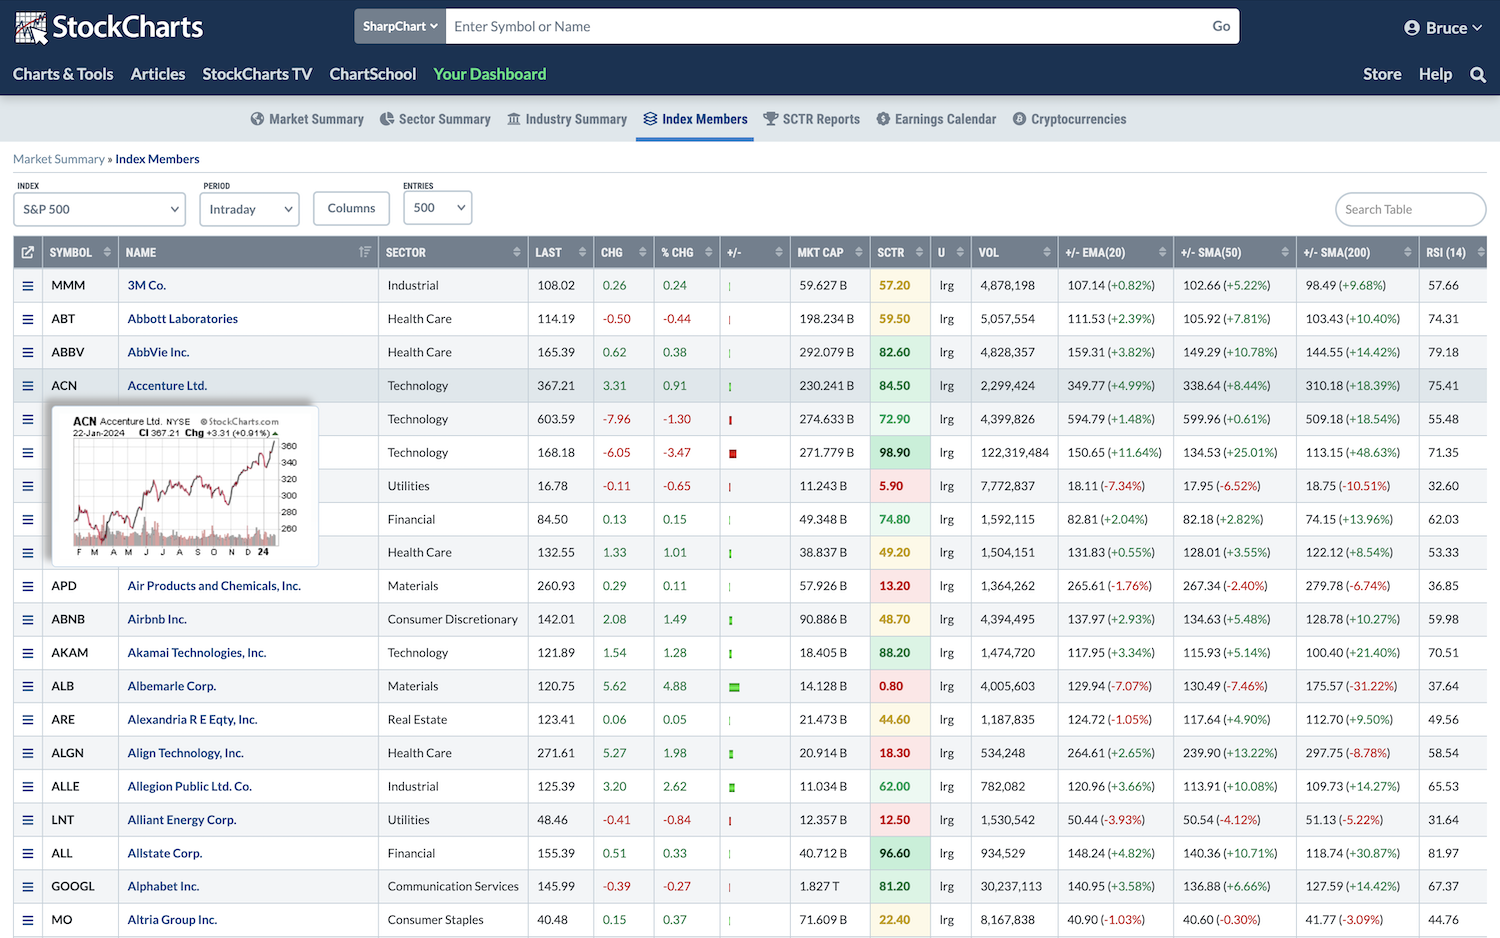
Task: Expand the S&P 500 index dropdown
Action: click(100, 209)
